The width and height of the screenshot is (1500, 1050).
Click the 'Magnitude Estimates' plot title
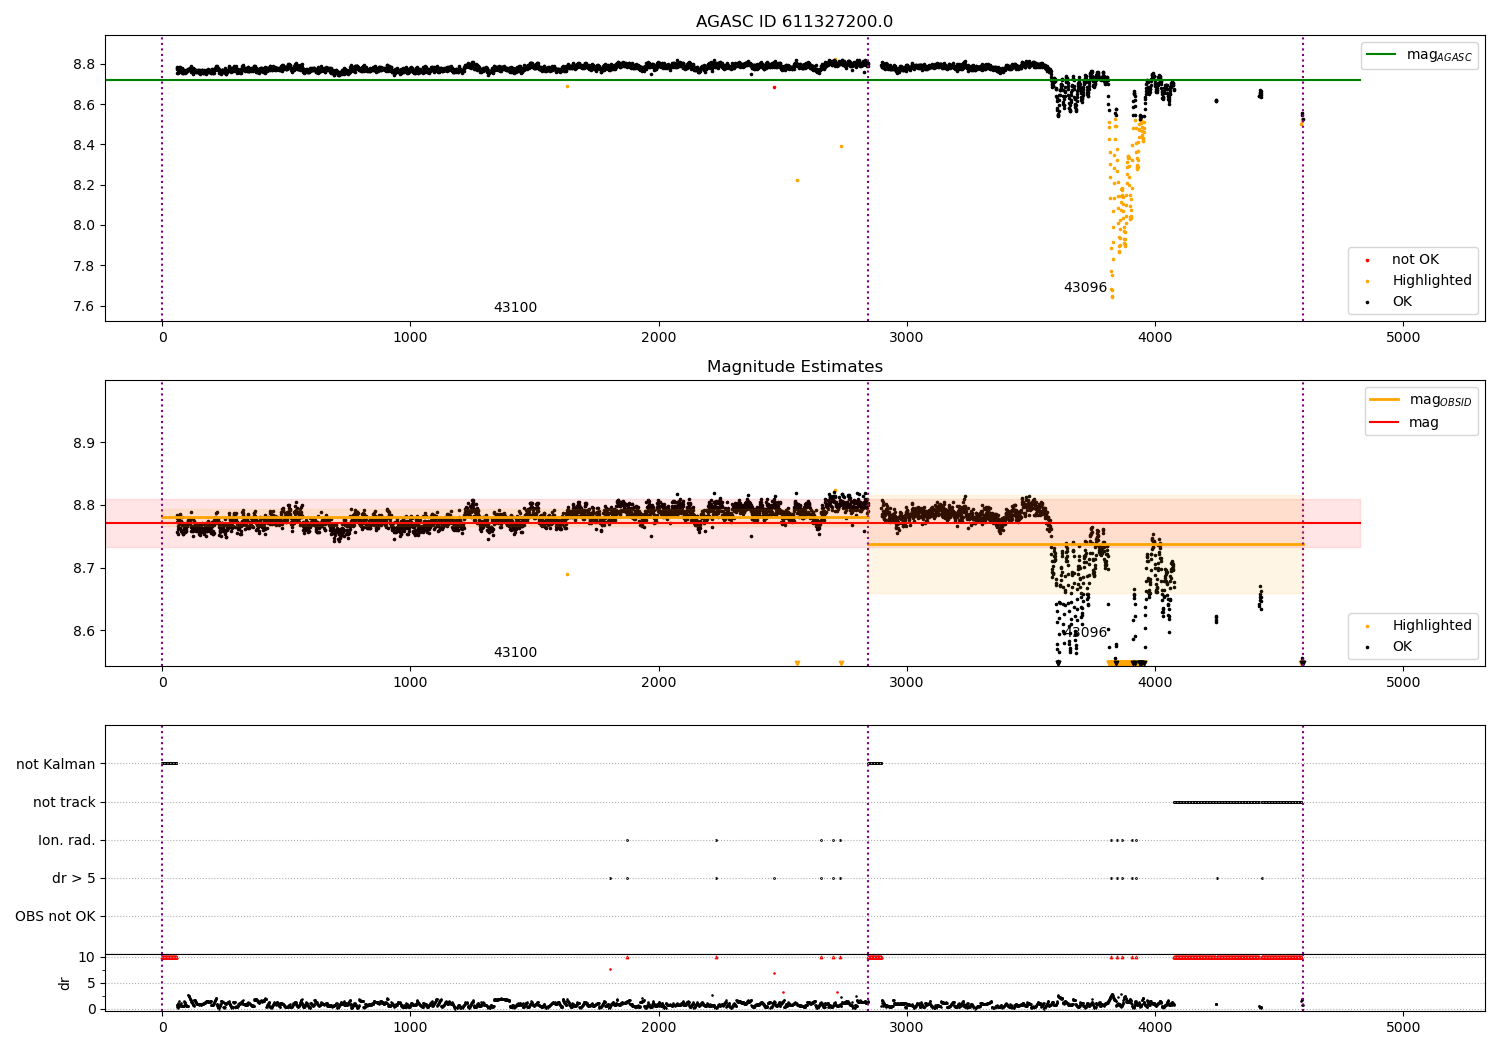pos(794,367)
